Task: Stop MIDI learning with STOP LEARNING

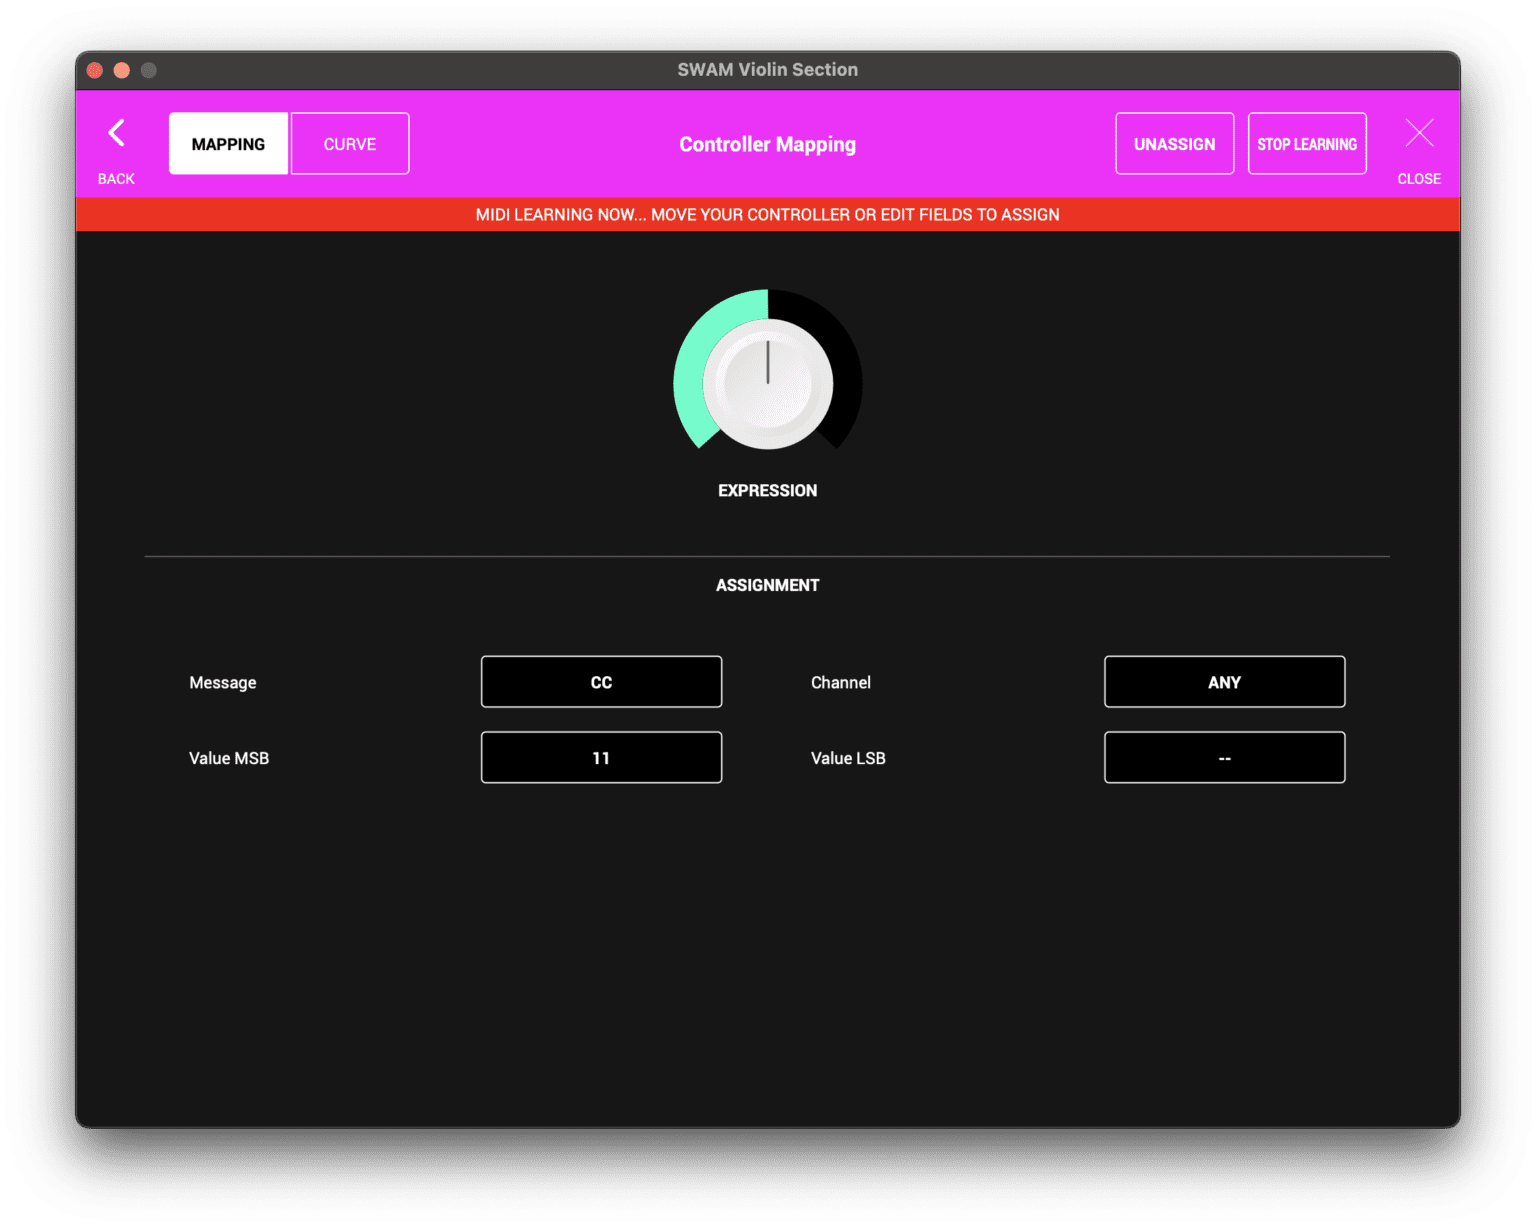Action: click(x=1306, y=144)
